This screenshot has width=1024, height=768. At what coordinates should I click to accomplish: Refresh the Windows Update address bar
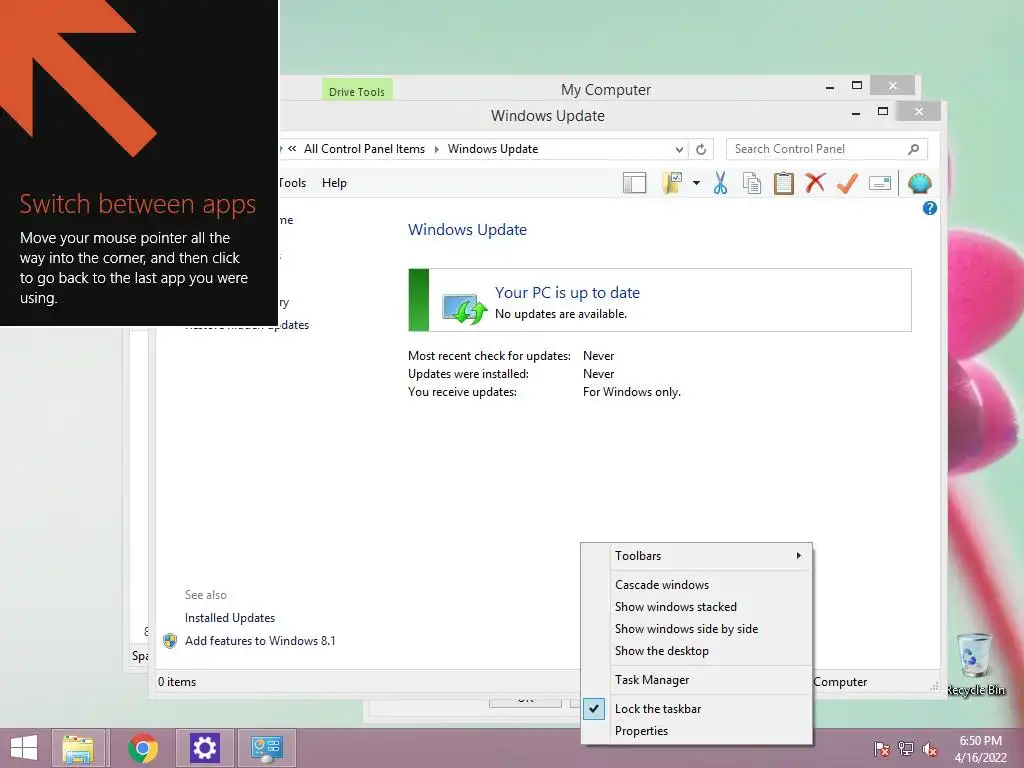click(701, 149)
